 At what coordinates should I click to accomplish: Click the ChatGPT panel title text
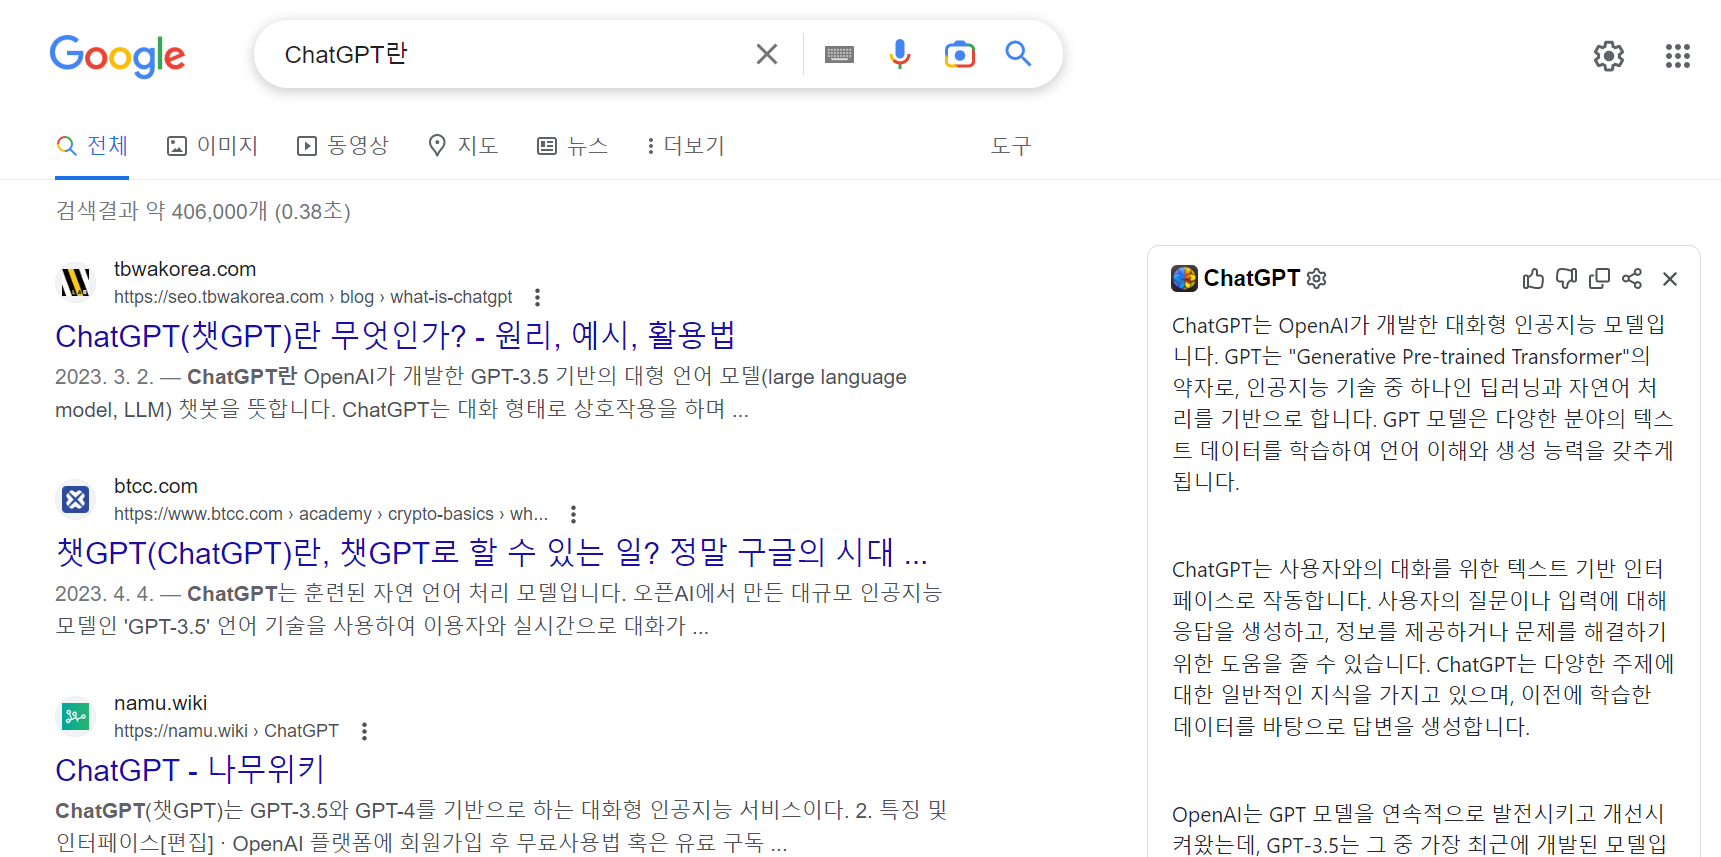(1252, 278)
